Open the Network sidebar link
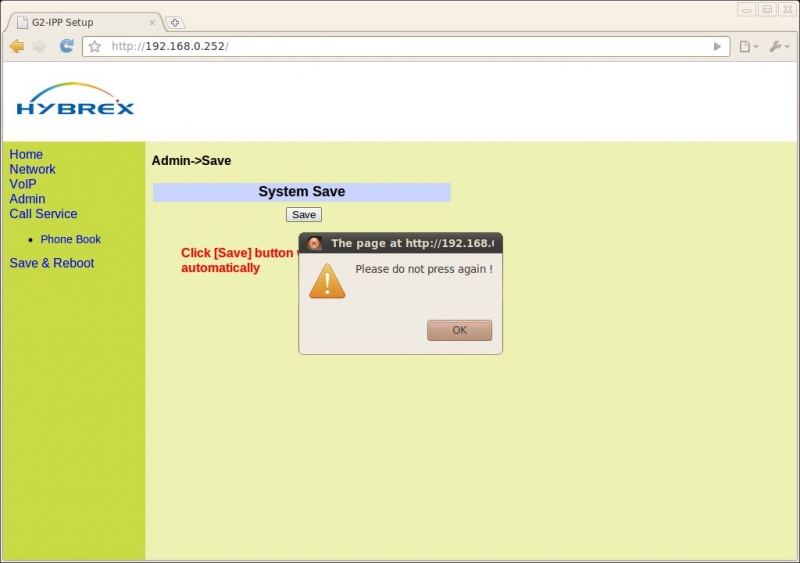 32,169
